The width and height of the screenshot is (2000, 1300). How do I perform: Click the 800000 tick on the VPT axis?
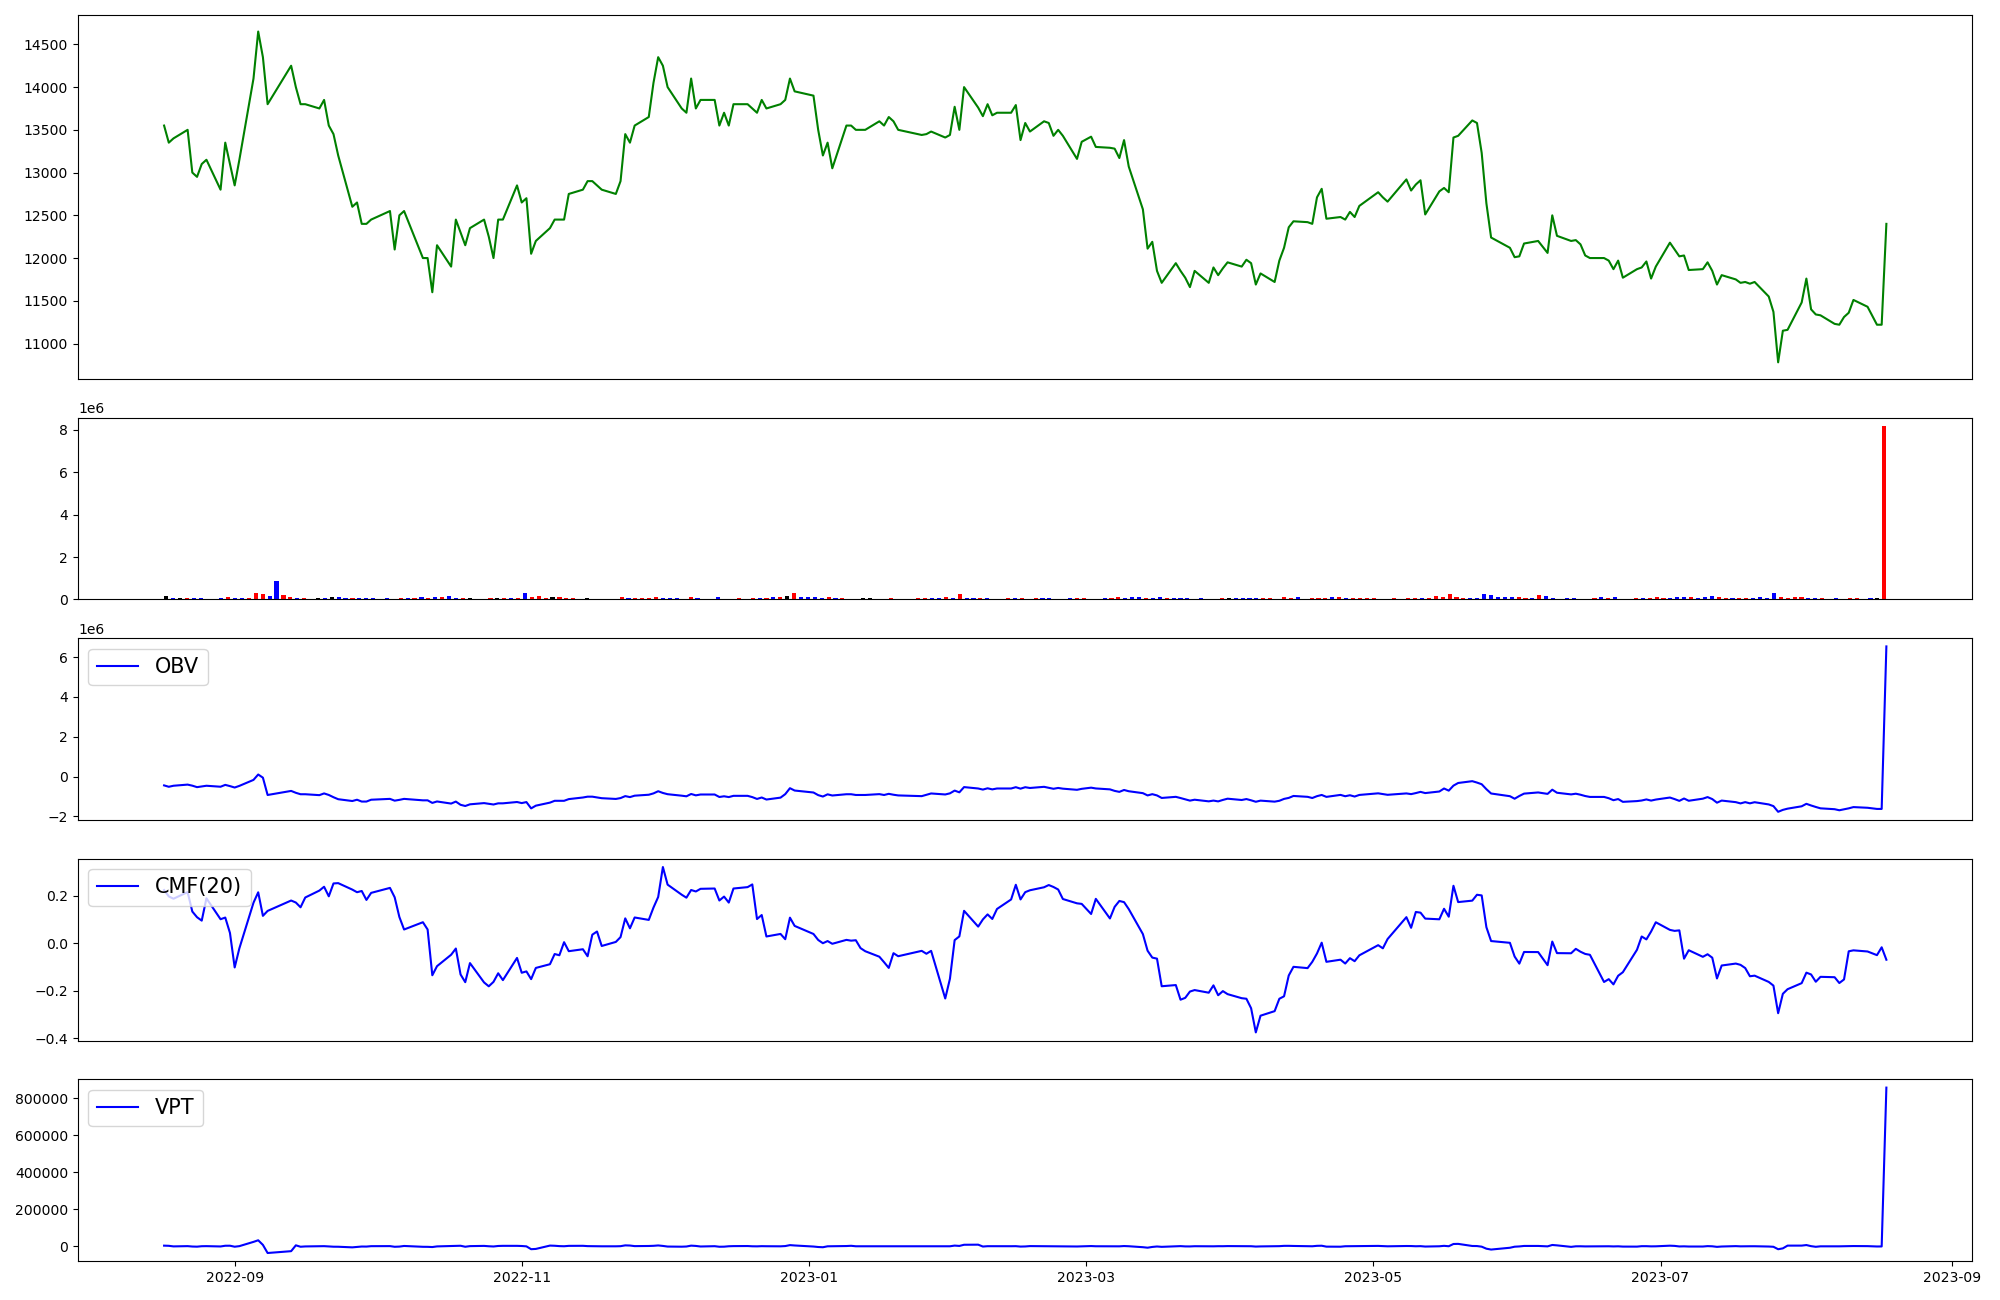click(x=41, y=1099)
